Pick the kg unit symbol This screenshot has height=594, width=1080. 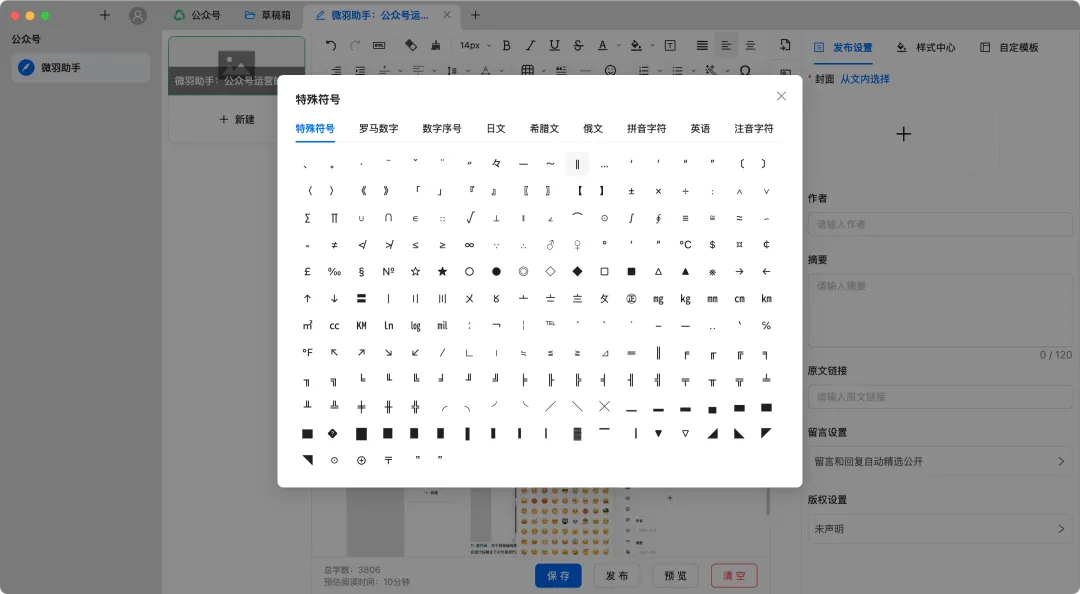(x=685, y=298)
